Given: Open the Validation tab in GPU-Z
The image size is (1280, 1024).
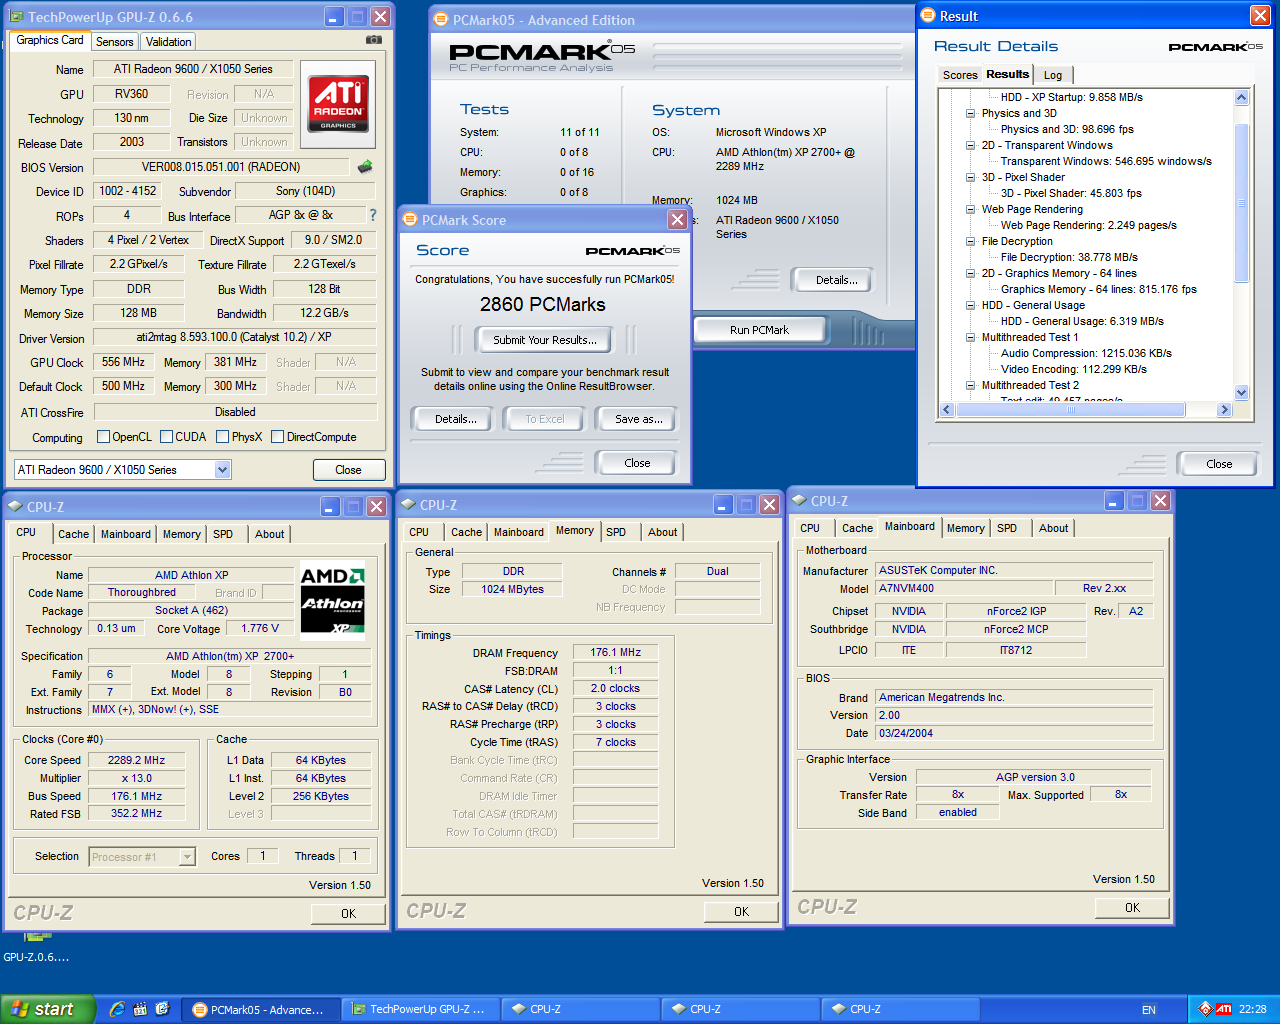Looking at the screenshot, I should [168, 42].
